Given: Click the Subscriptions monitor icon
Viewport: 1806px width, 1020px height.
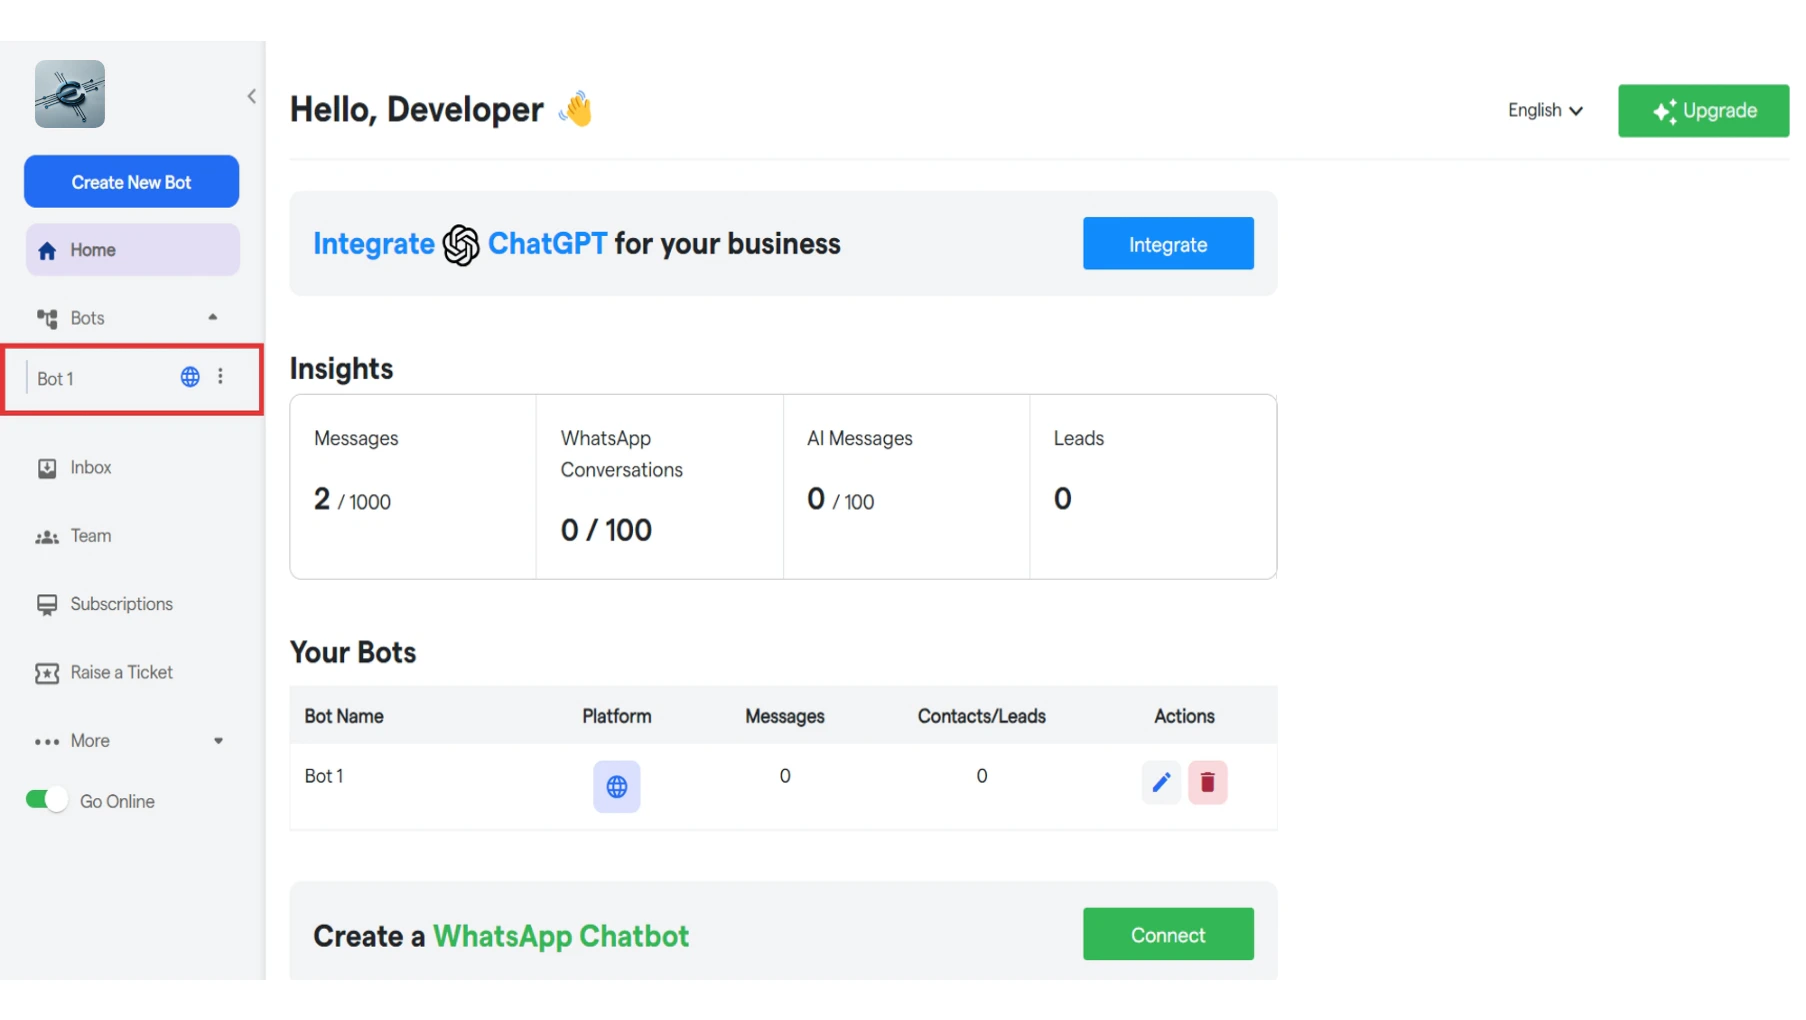Looking at the screenshot, I should (47, 605).
